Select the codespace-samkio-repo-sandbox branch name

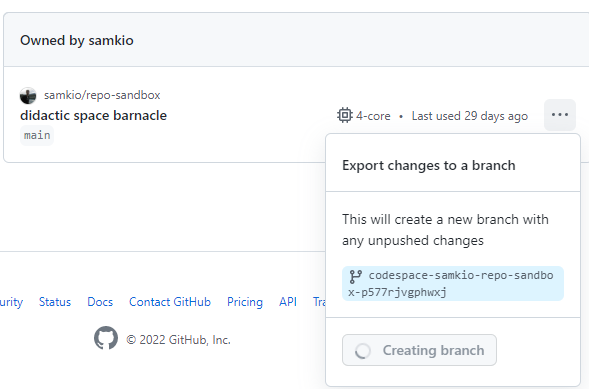(x=453, y=283)
